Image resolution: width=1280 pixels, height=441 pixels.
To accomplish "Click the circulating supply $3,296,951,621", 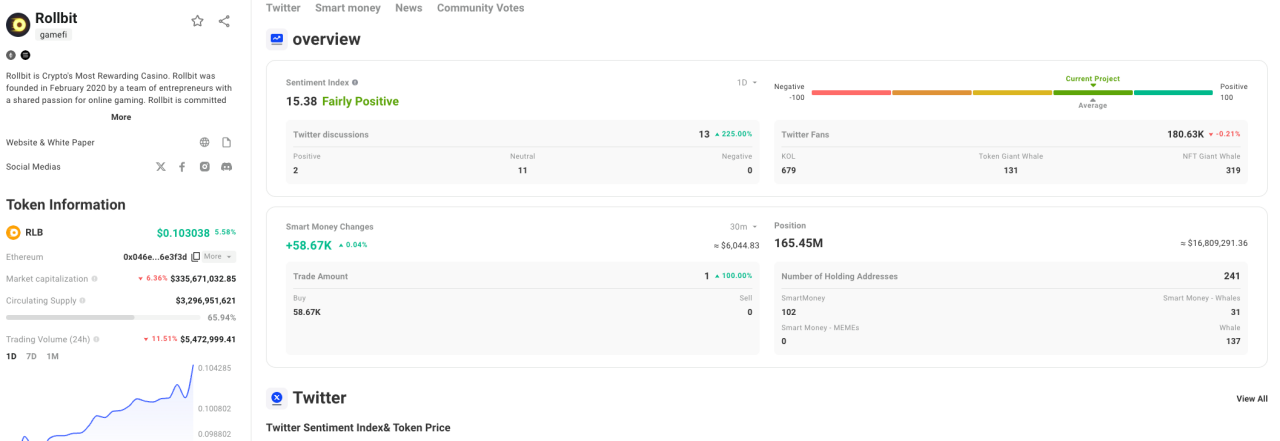I will click(x=206, y=300).
